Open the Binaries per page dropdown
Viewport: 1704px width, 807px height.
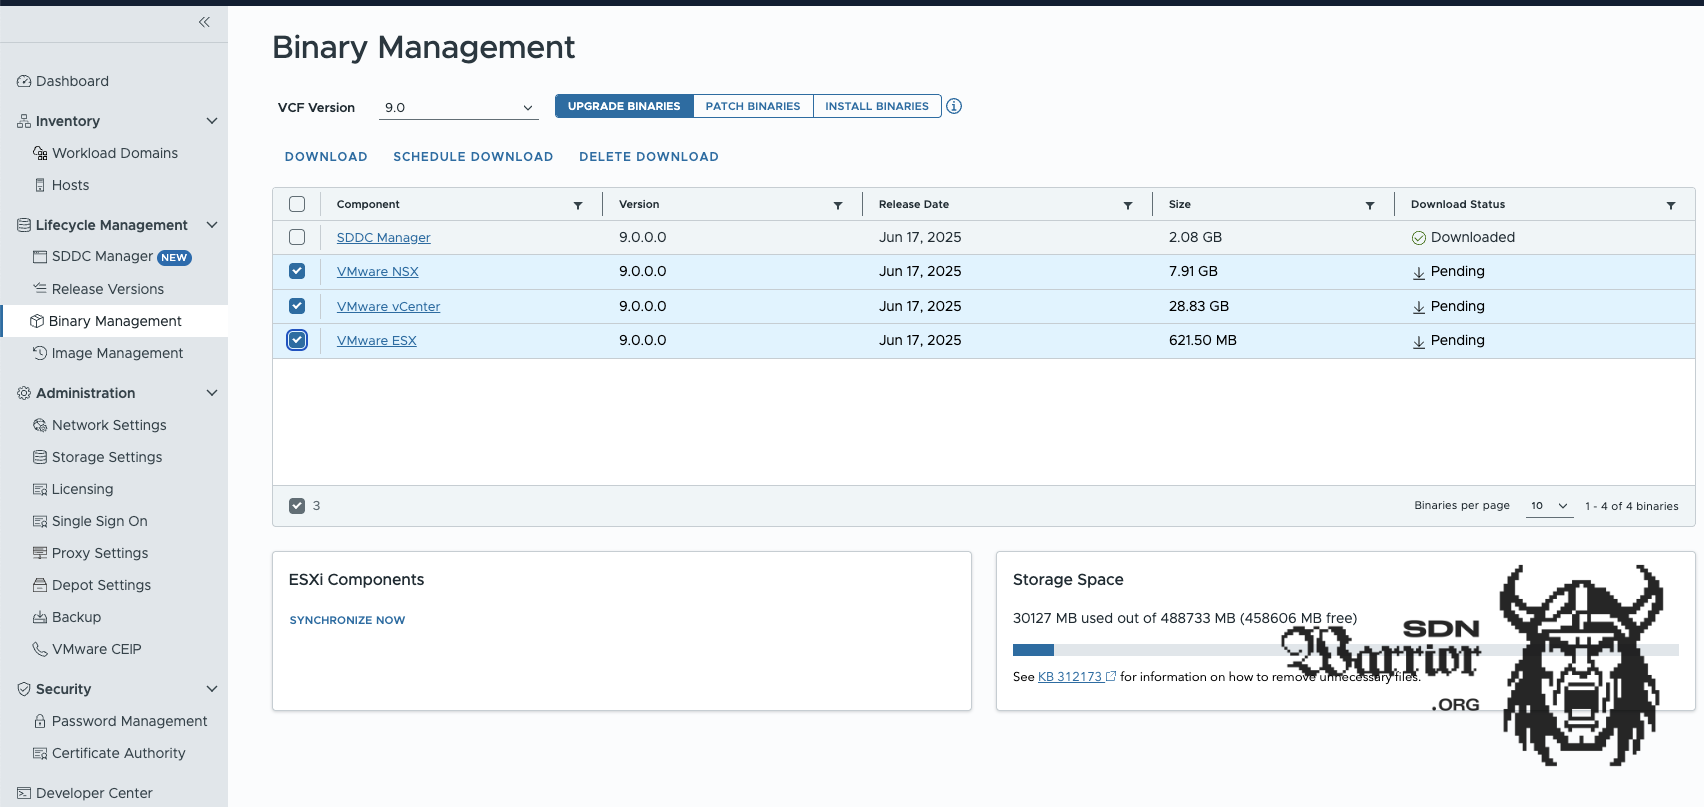[x=1549, y=506]
